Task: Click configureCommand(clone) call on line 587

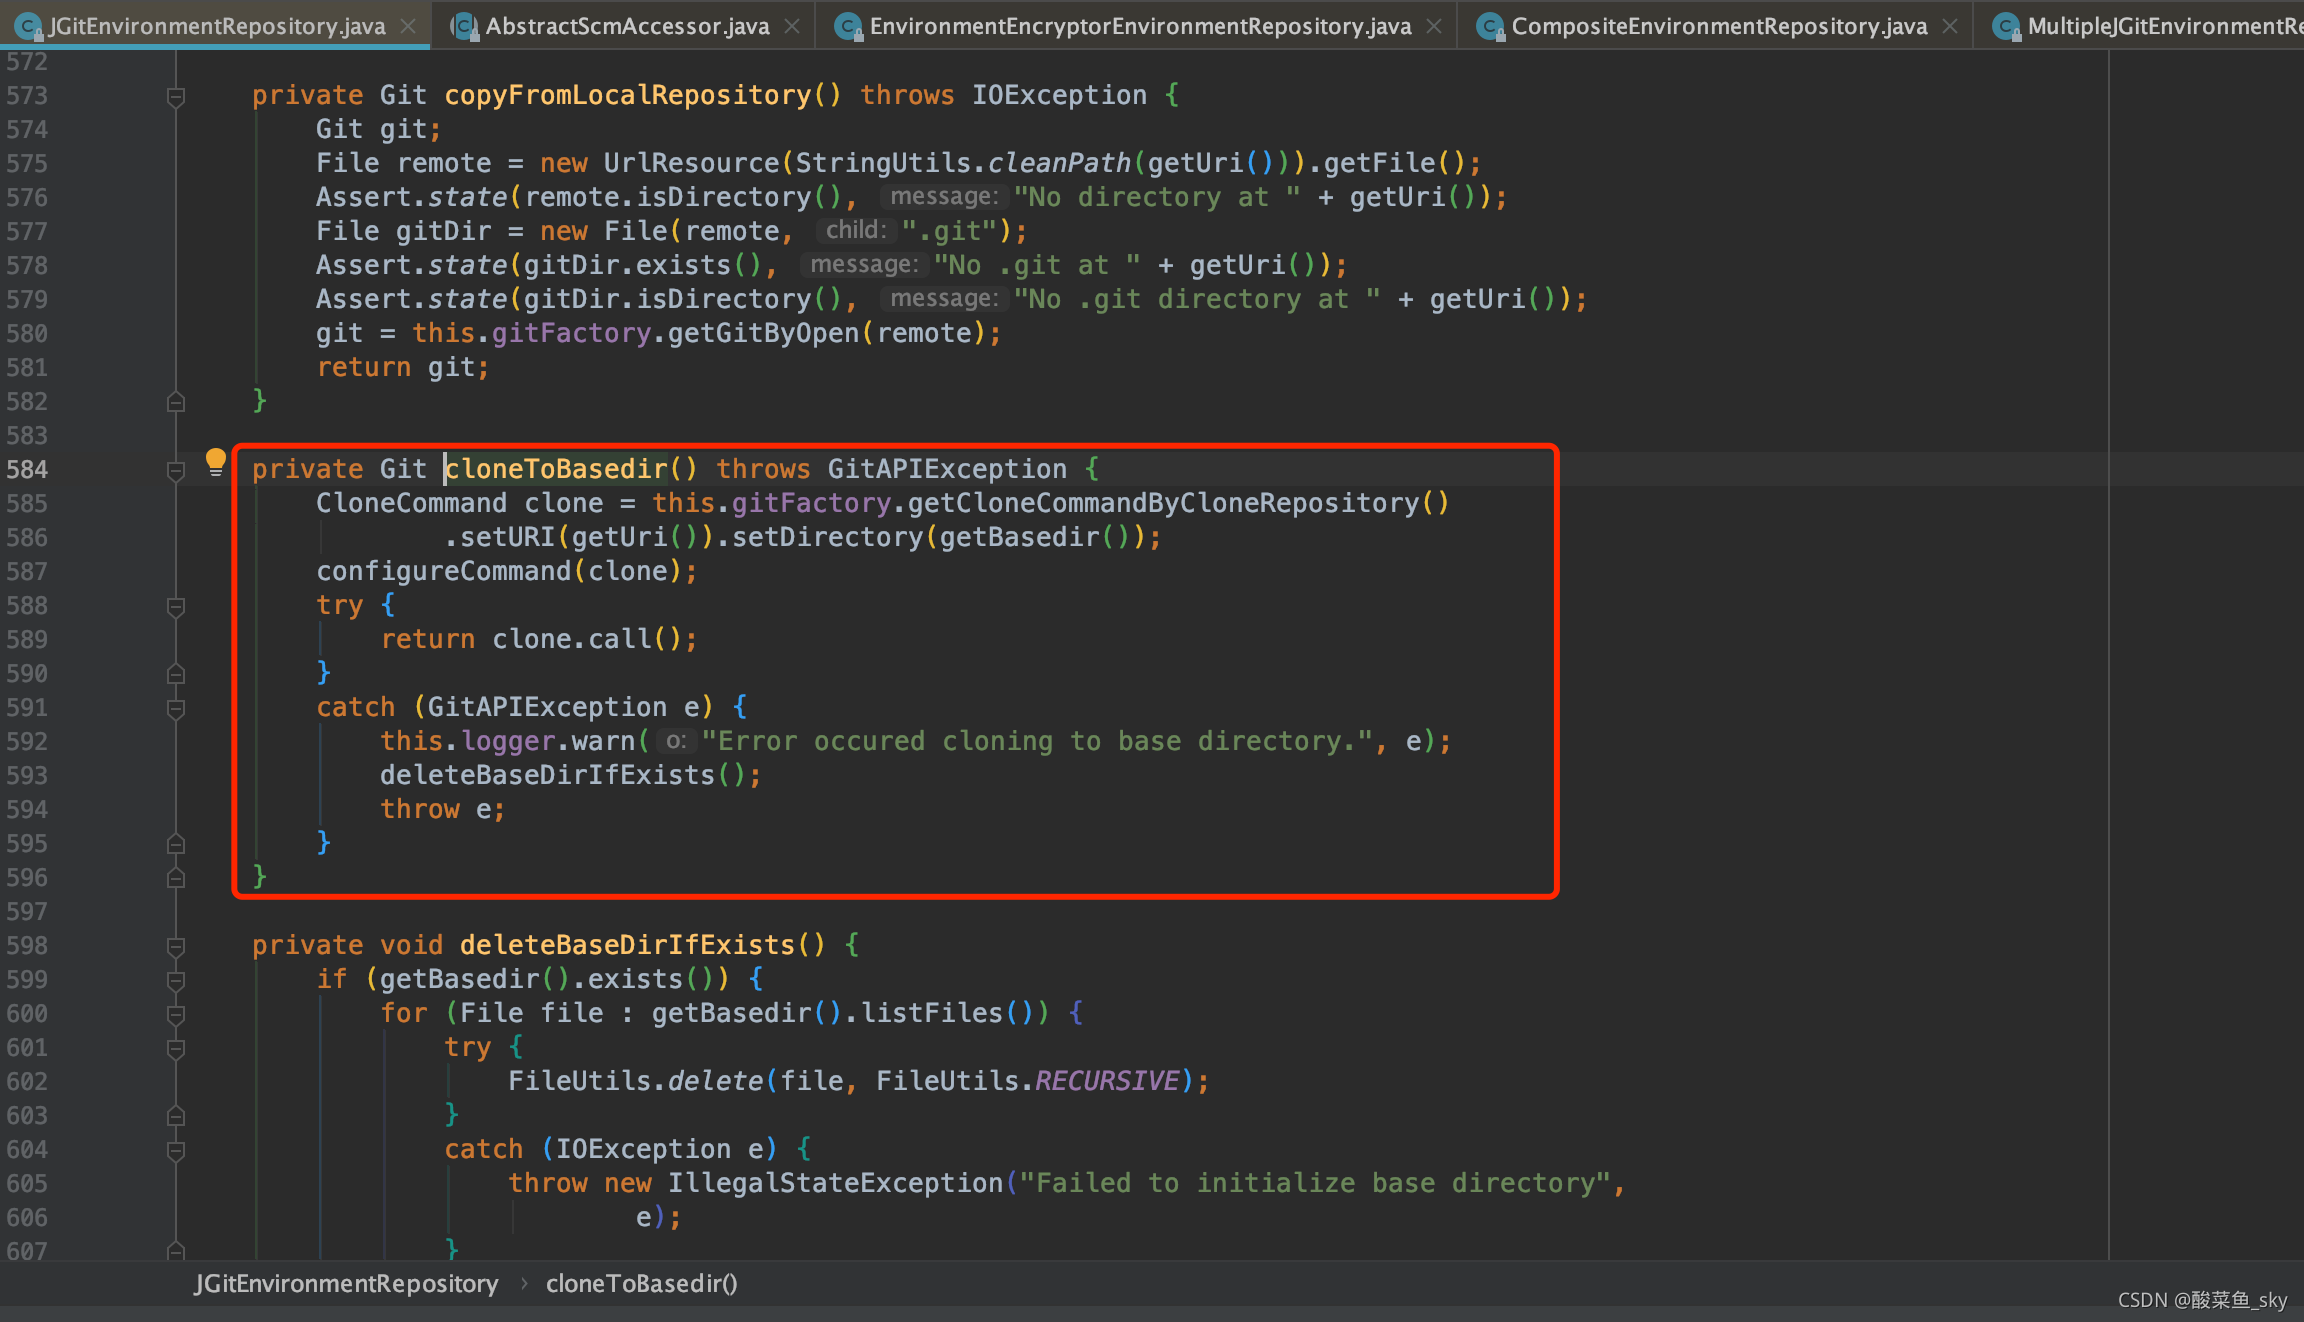Action: pyautogui.click(x=500, y=571)
